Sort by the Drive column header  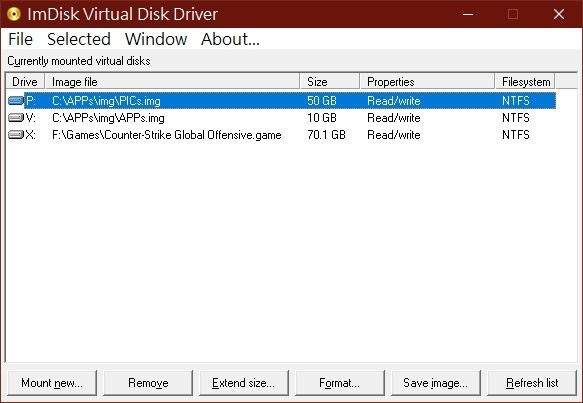coord(25,81)
